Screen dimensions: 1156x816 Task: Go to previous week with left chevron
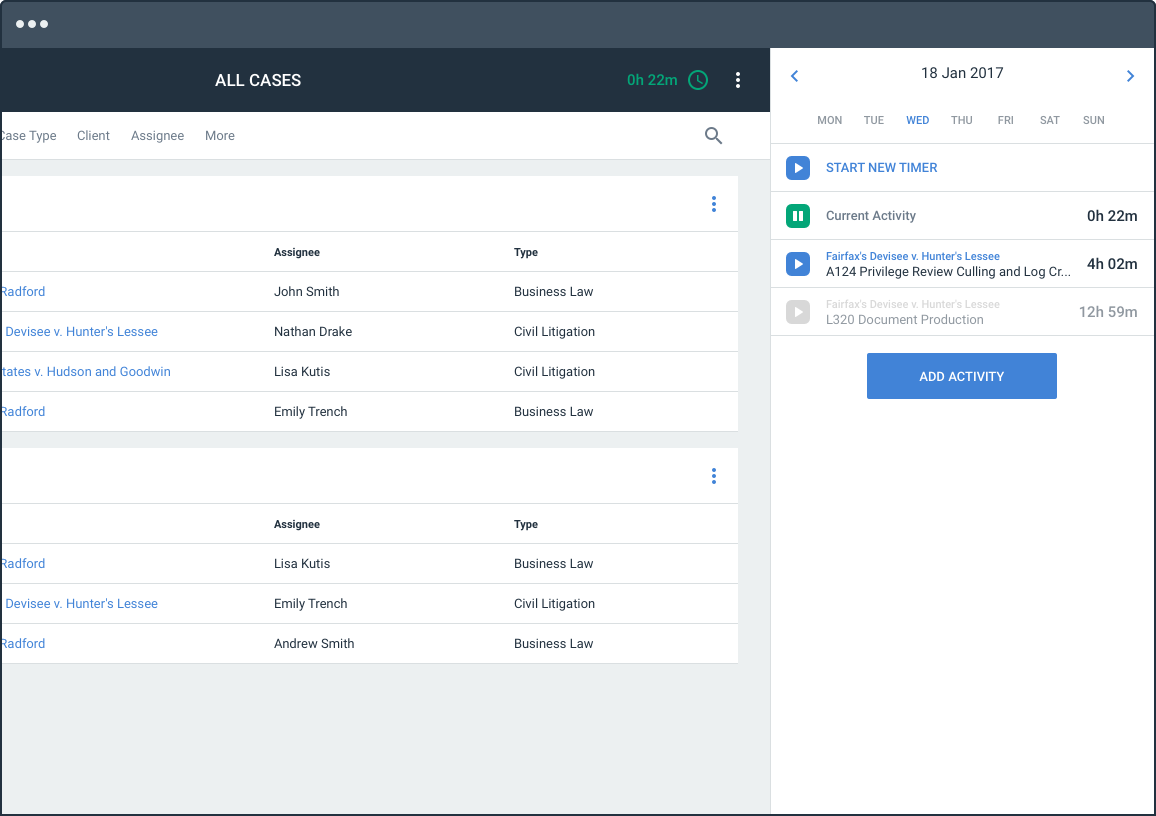pos(794,76)
